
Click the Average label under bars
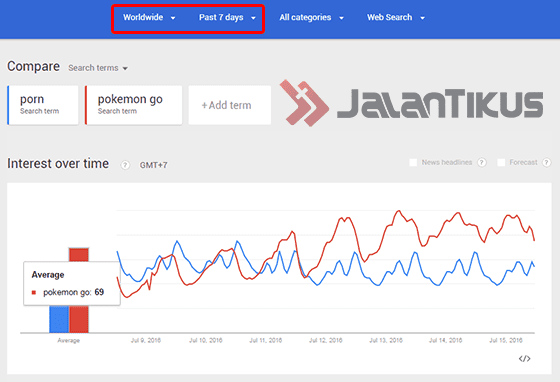coord(69,341)
